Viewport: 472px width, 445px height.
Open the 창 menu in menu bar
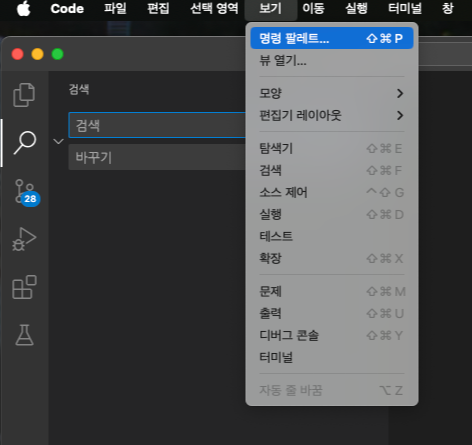448,8
